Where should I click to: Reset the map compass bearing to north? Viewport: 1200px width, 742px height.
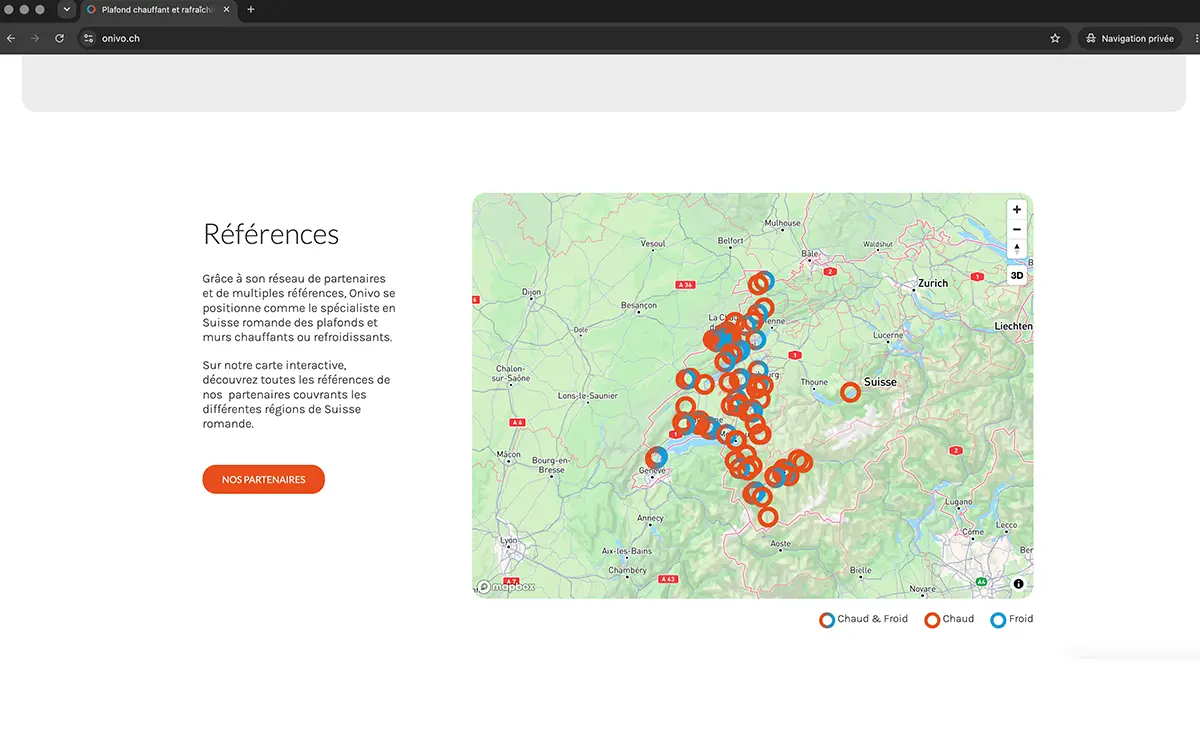(1017, 248)
